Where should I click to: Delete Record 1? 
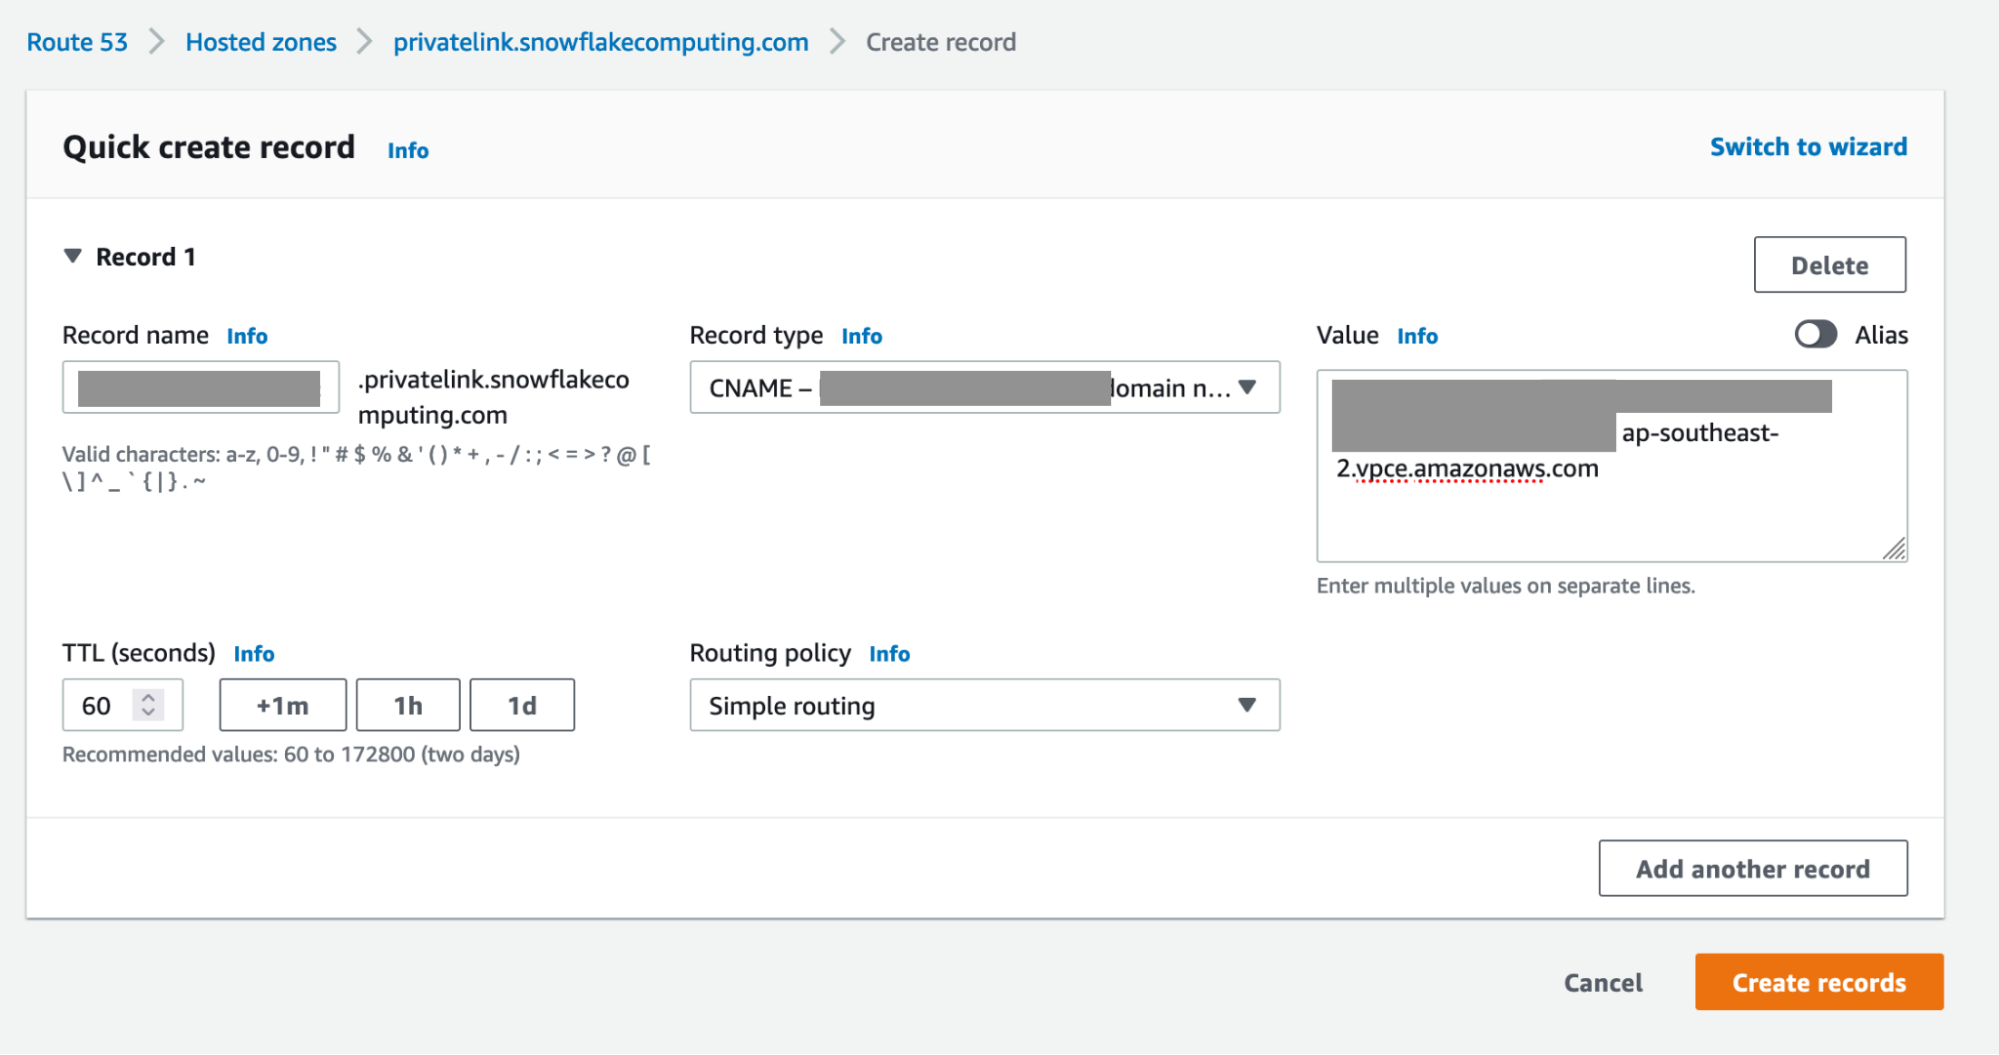[1829, 264]
